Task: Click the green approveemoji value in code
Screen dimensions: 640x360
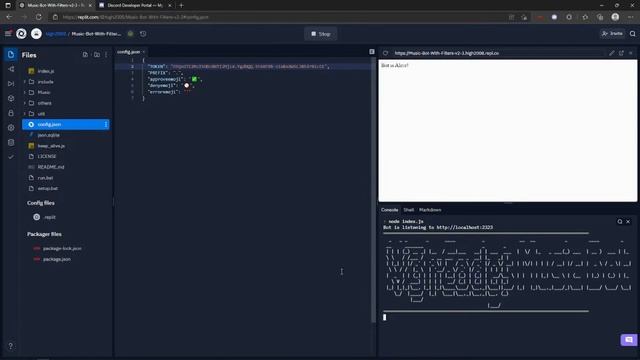Action: pos(194,79)
